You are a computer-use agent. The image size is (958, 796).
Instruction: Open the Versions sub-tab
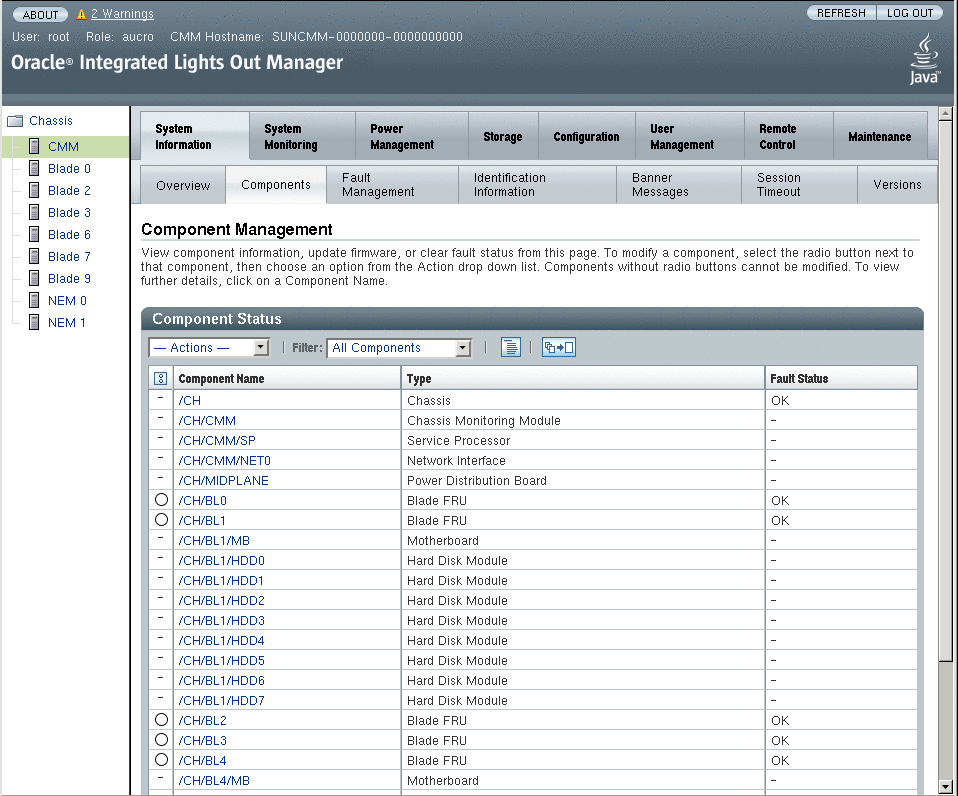click(898, 185)
